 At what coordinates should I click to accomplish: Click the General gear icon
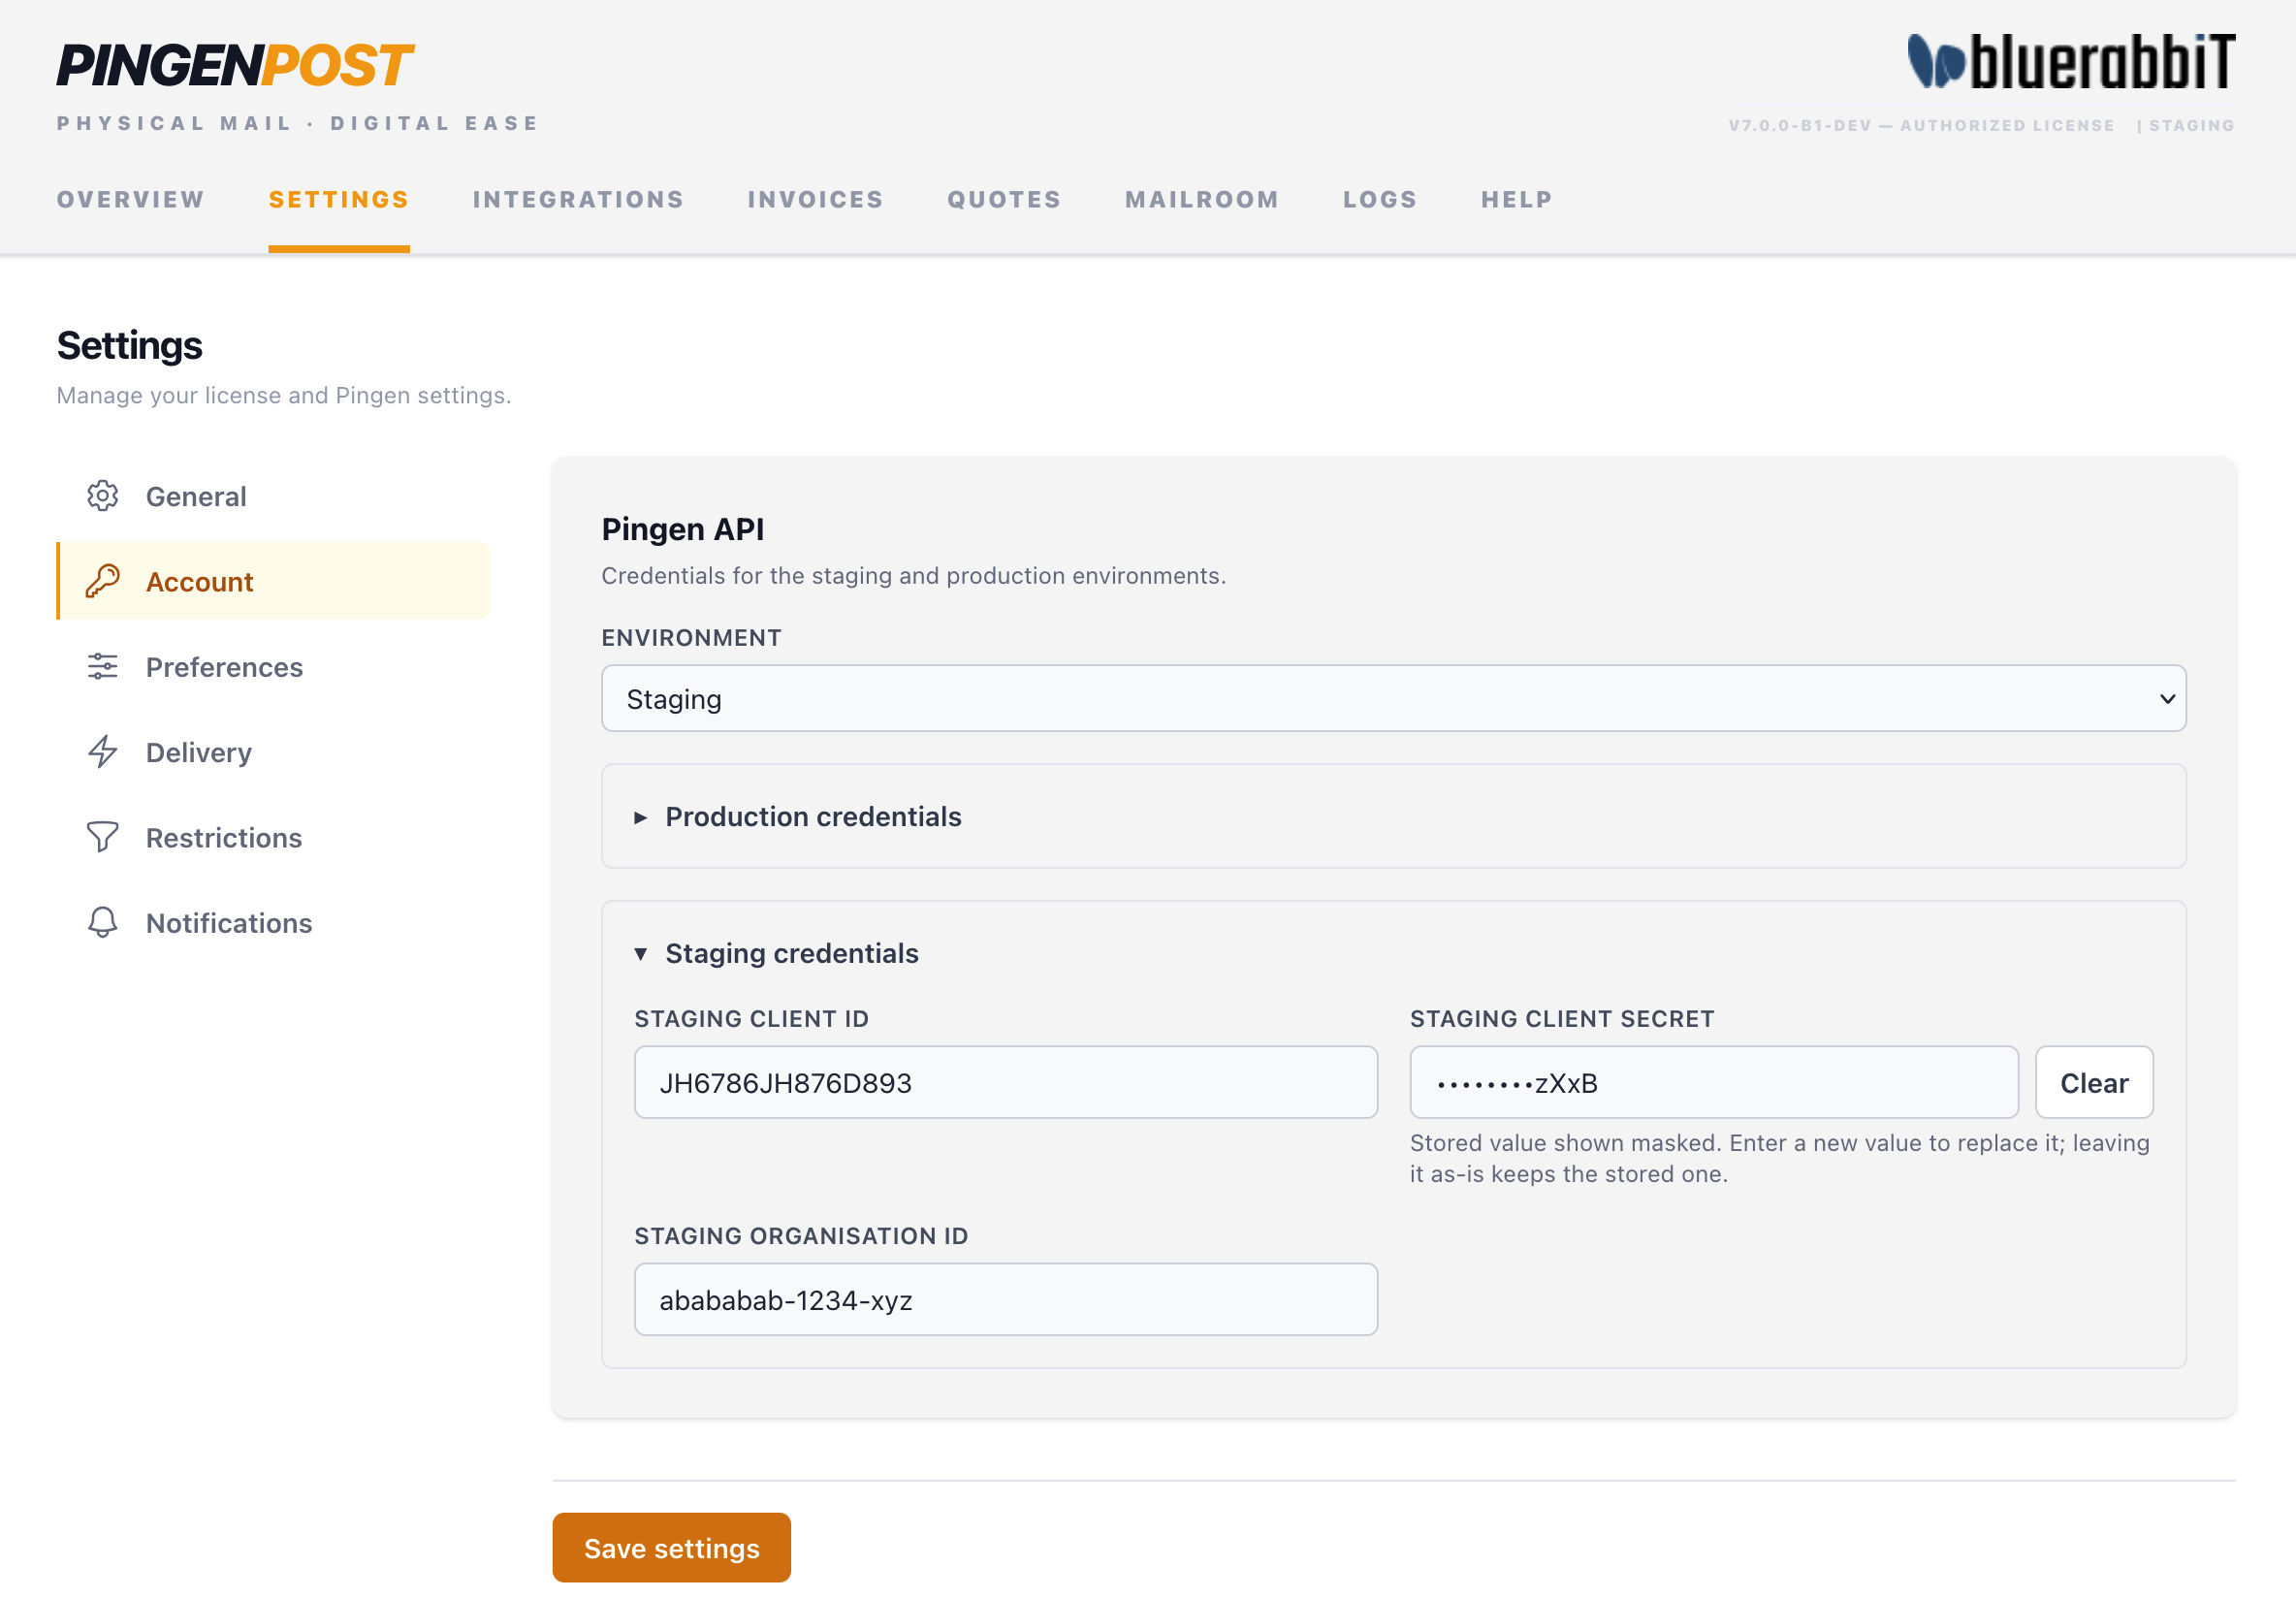click(102, 496)
